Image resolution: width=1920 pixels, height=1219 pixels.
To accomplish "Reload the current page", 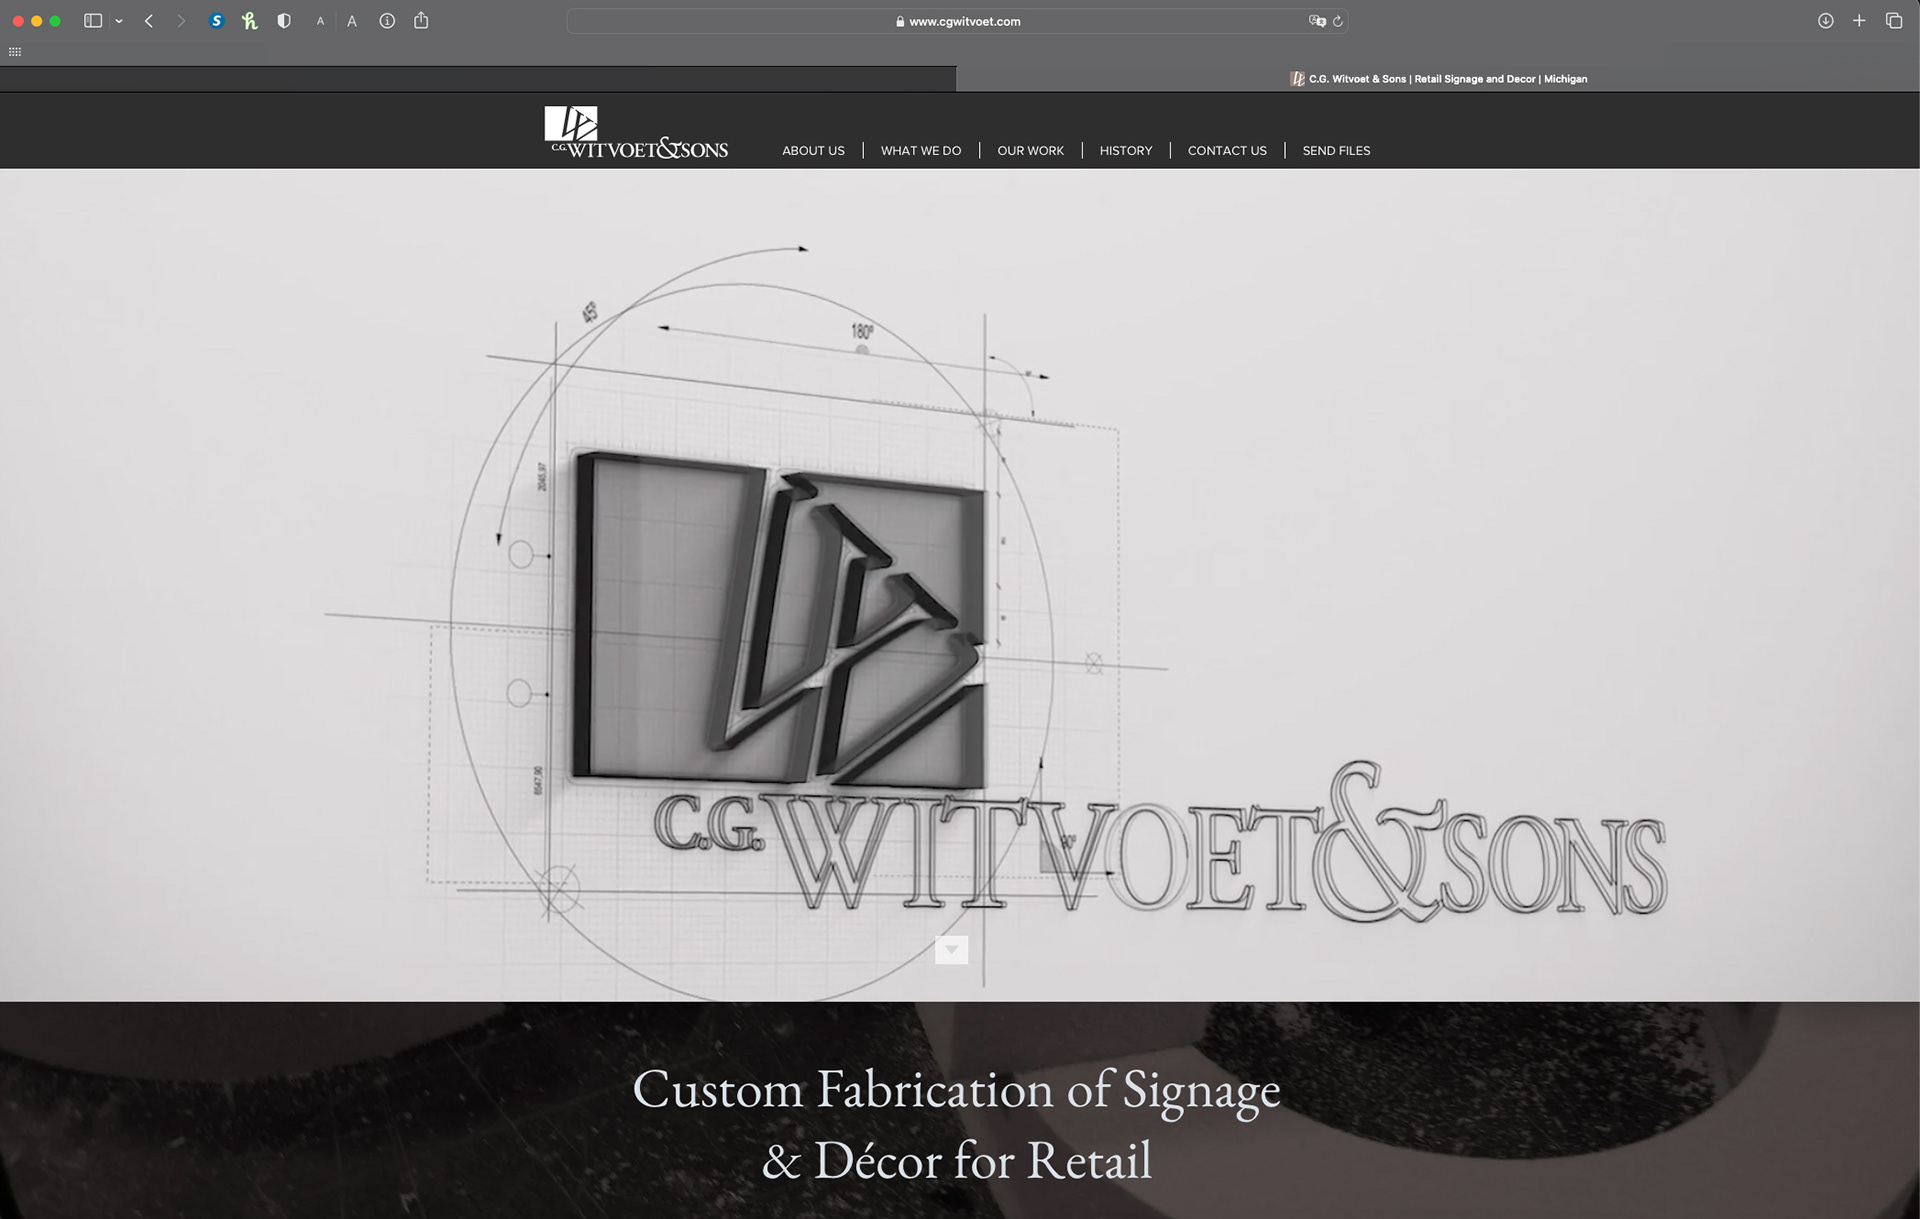I will click(x=1338, y=21).
